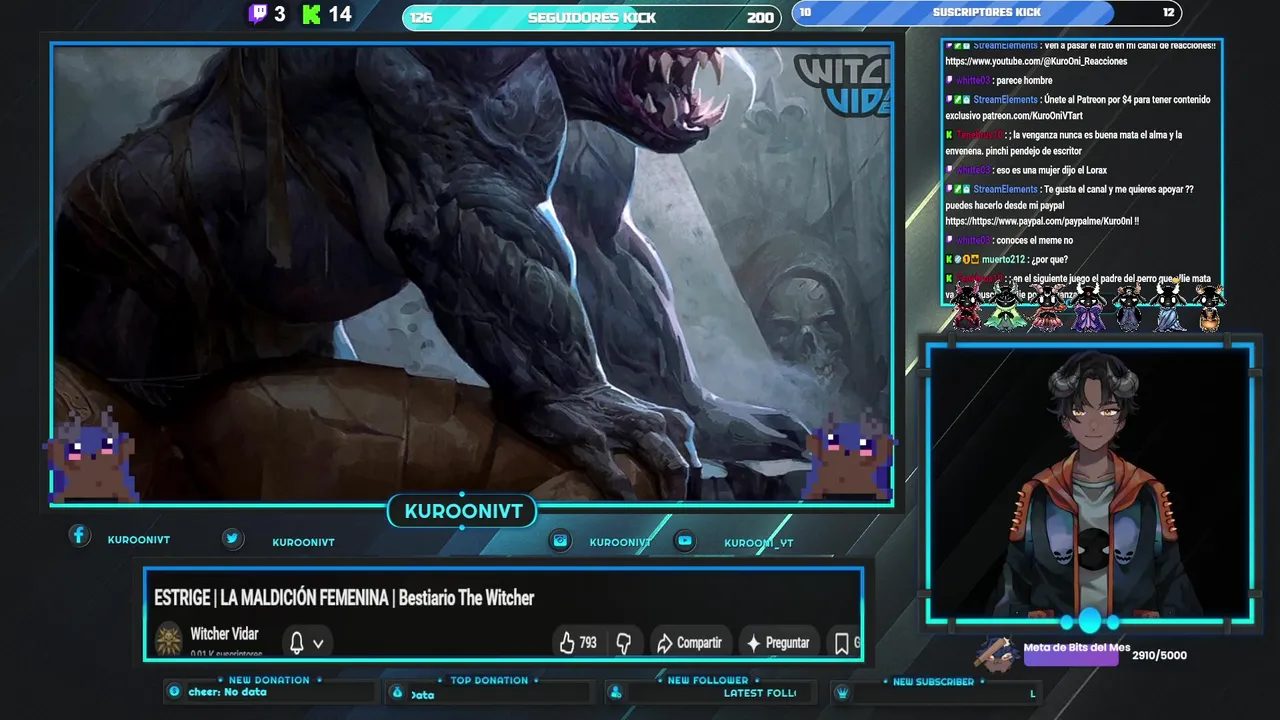Click the LATEST FOLL follower text
This screenshot has width=1280, height=720.
[x=760, y=693]
